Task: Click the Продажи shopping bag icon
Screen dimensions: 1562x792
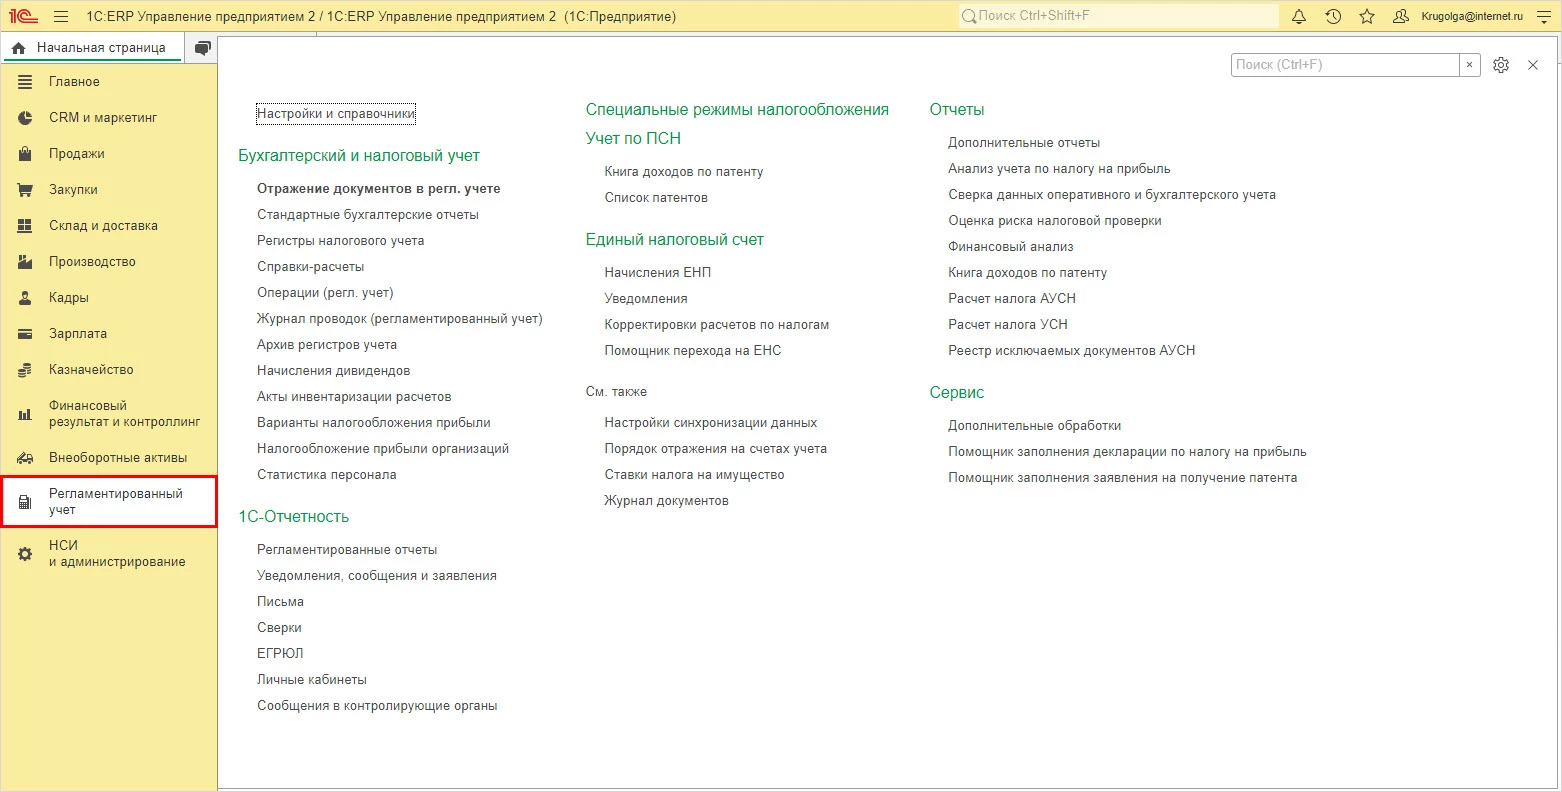Action: pos(26,154)
